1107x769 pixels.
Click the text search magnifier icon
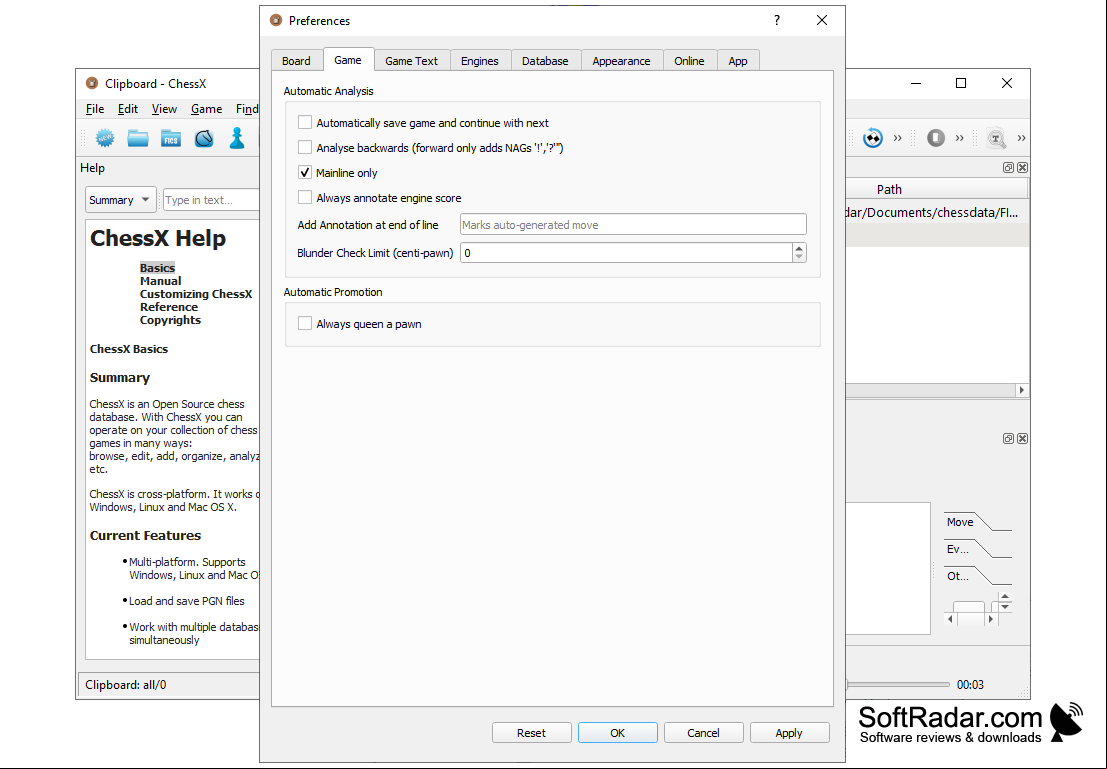tap(996, 138)
